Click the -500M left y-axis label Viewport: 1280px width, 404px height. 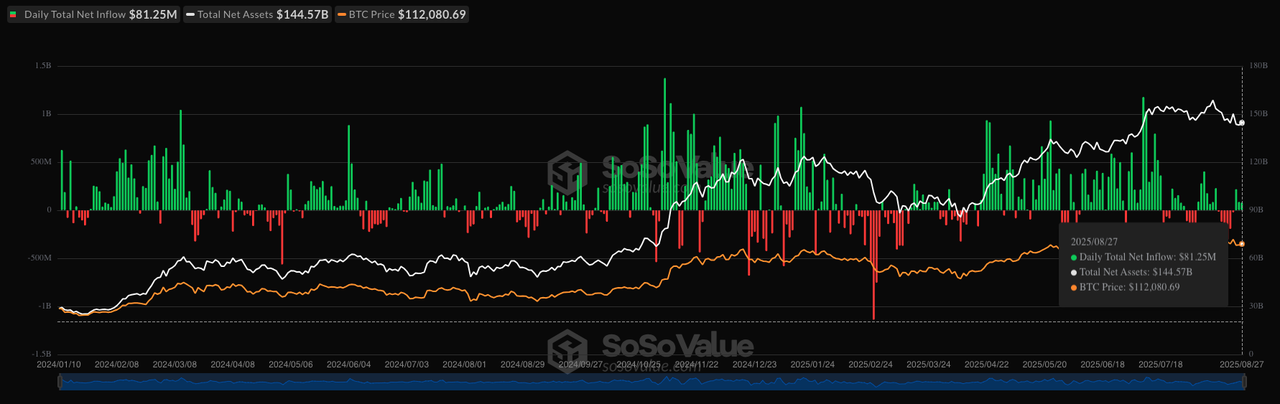click(x=40, y=258)
